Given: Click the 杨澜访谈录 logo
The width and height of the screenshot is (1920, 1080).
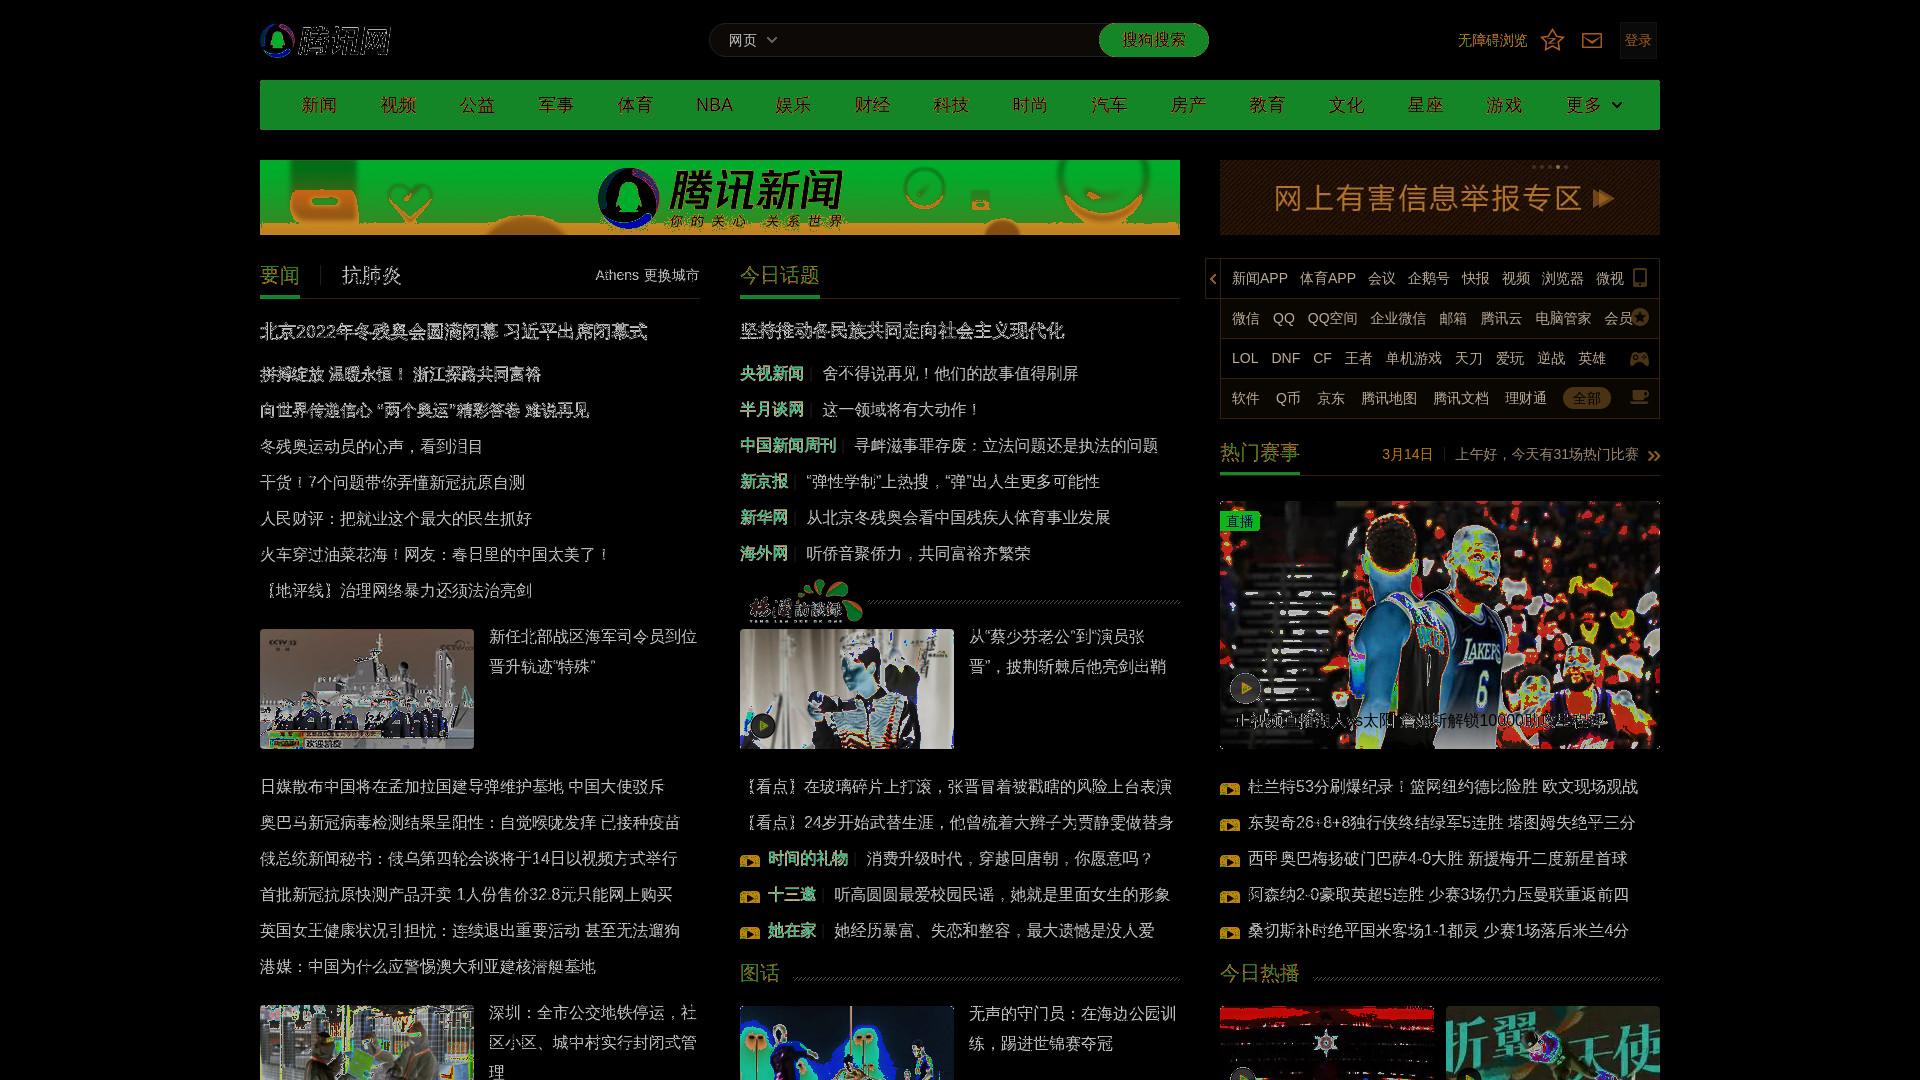Looking at the screenshot, I should [805, 601].
